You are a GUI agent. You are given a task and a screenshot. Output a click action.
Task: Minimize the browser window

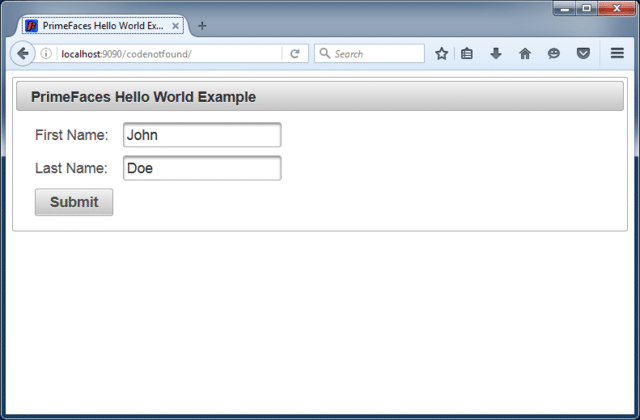pyautogui.click(x=565, y=9)
